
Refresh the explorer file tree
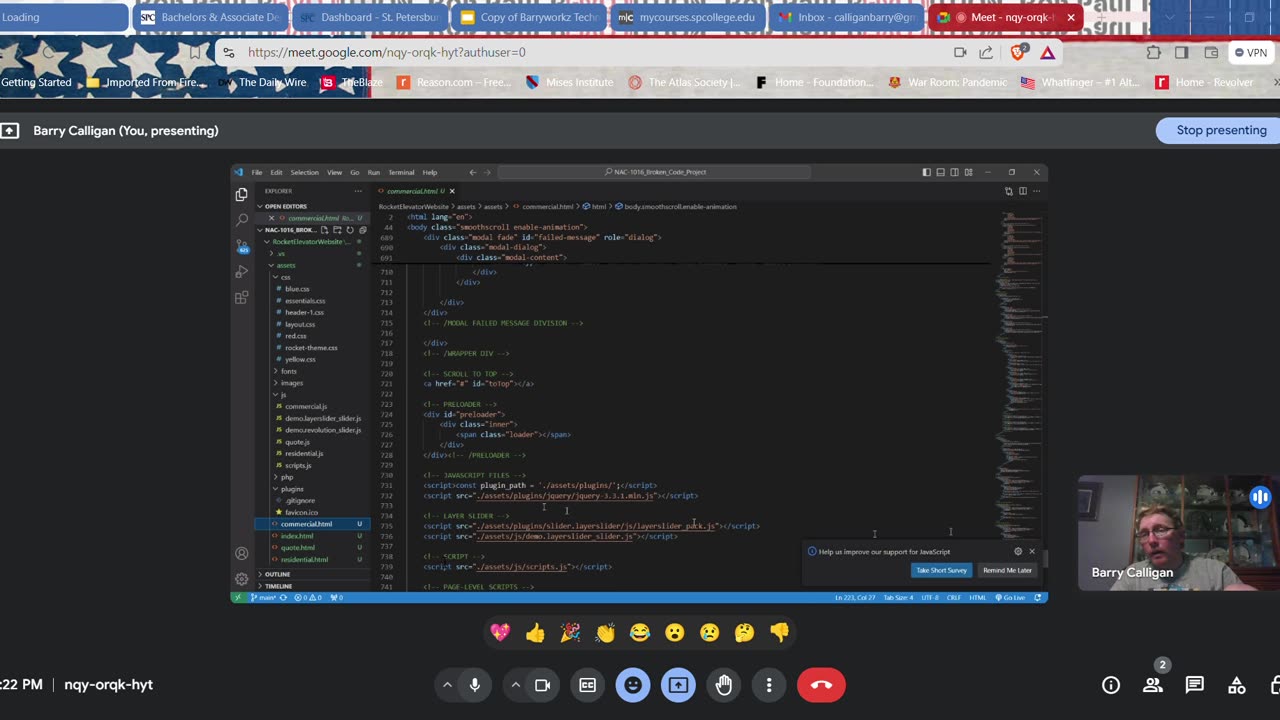click(x=349, y=230)
